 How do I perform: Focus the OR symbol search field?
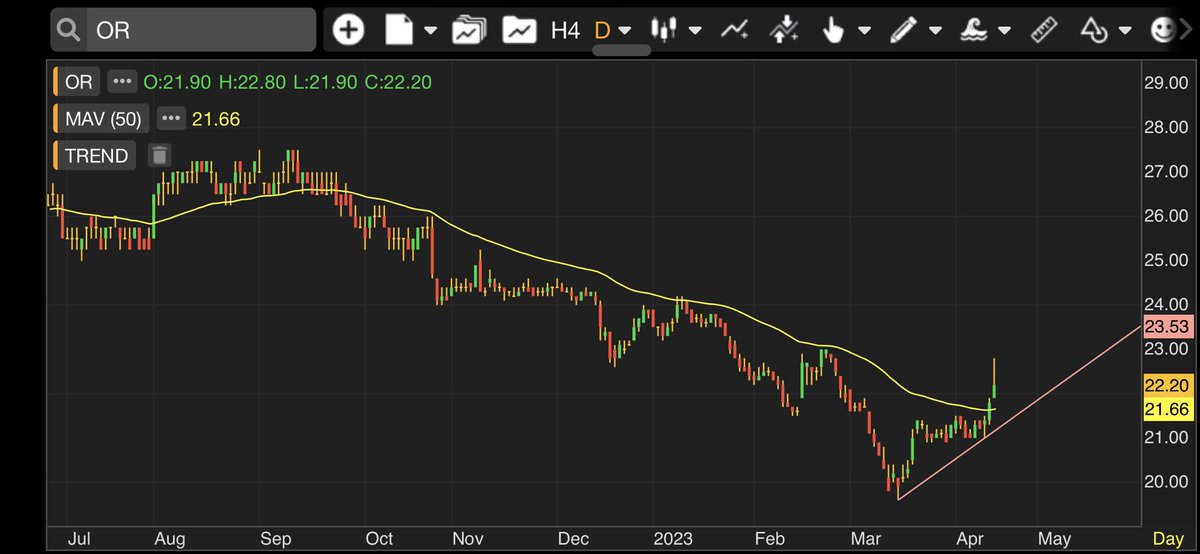(200, 30)
